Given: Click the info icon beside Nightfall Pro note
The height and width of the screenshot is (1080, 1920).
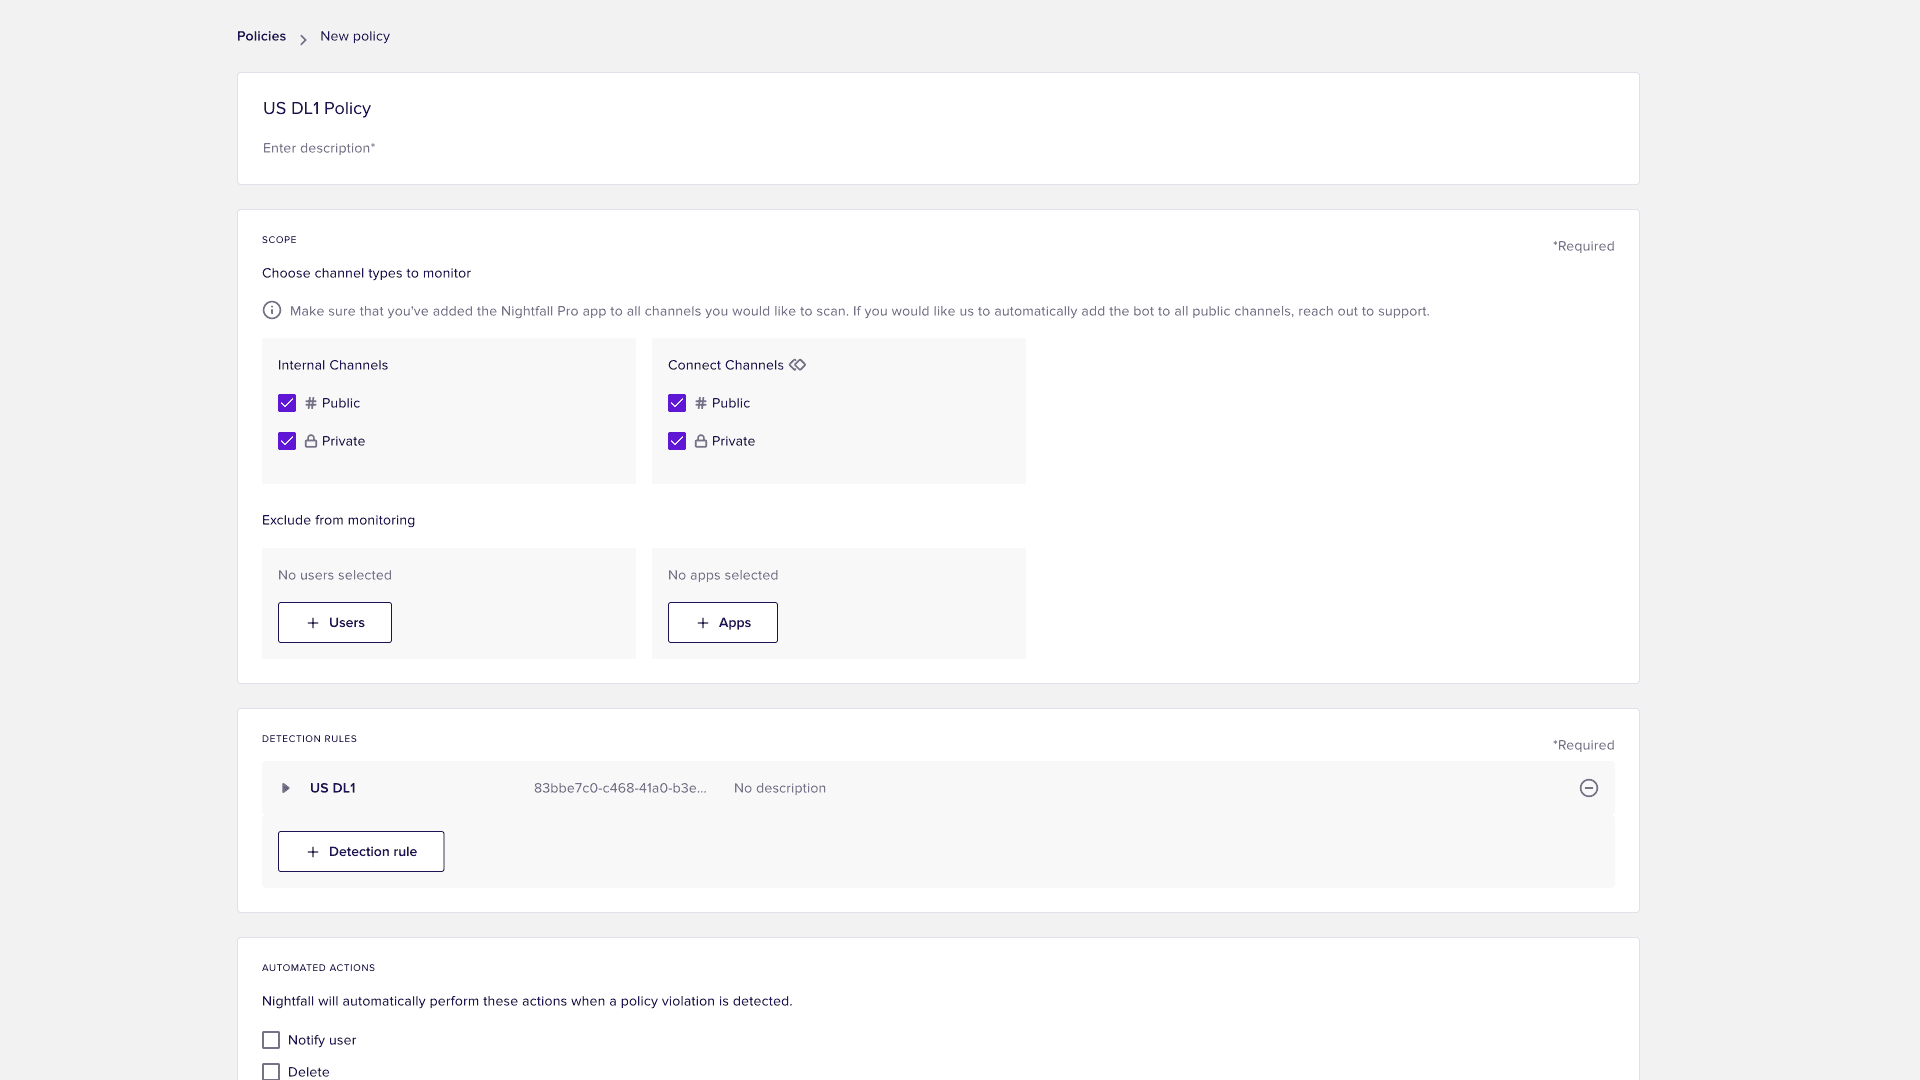Looking at the screenshot, I should 272,311.
